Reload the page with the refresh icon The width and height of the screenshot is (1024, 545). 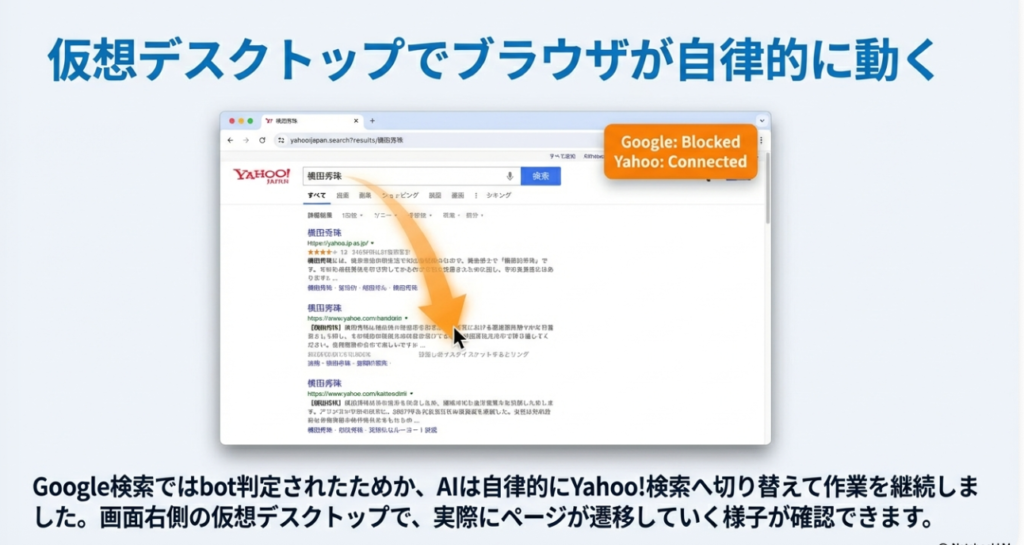click(x=262, y=141)
